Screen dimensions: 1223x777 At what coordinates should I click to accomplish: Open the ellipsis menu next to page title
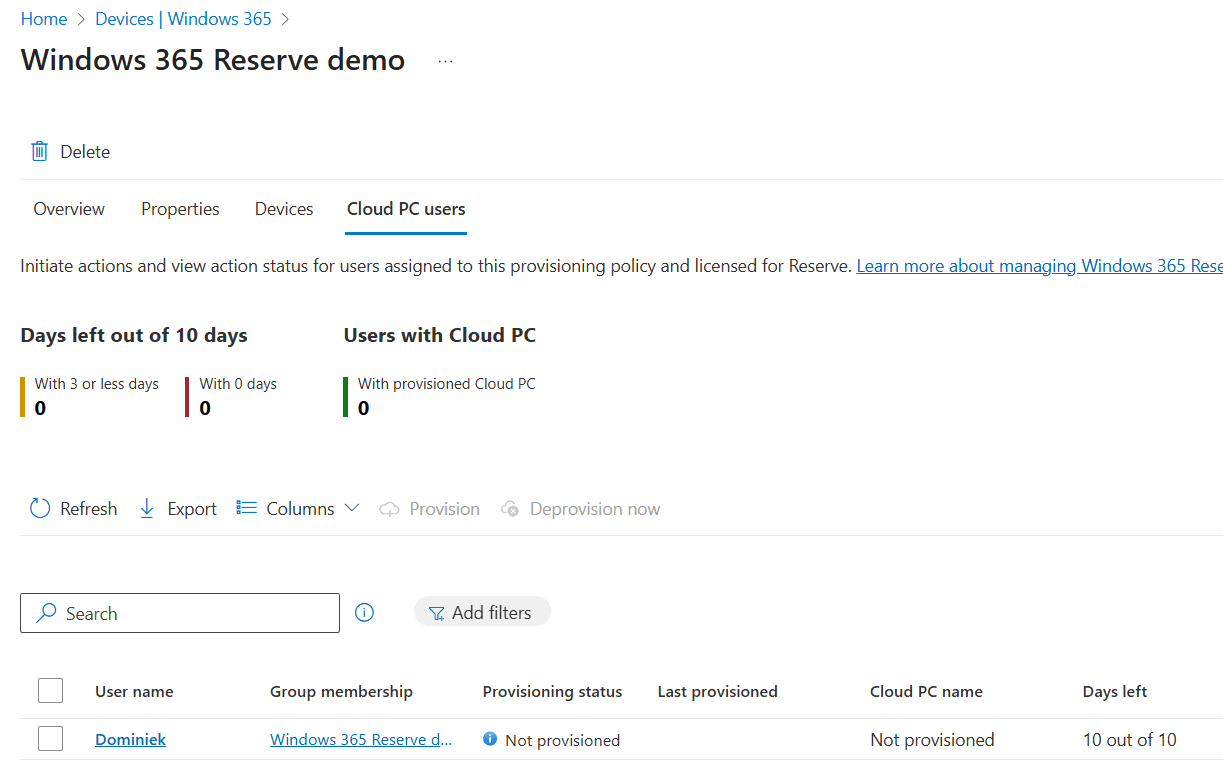coord(445,61)
